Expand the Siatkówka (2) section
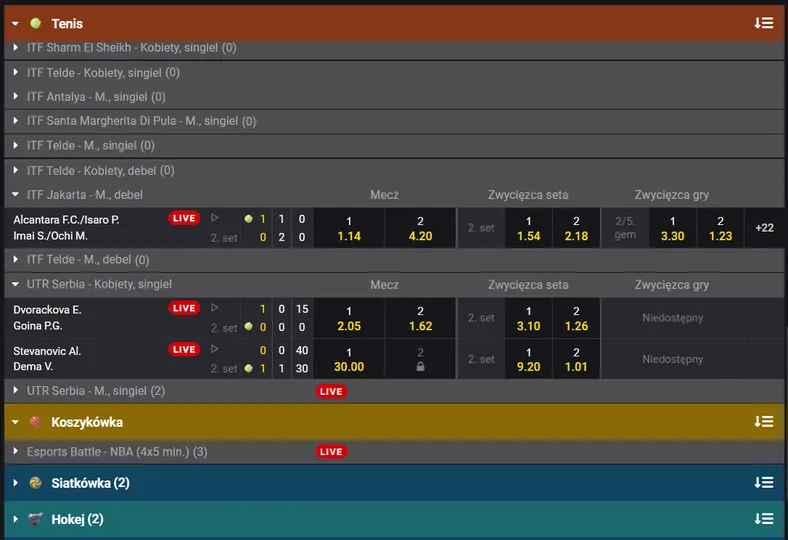 click(x=16, y=483)
